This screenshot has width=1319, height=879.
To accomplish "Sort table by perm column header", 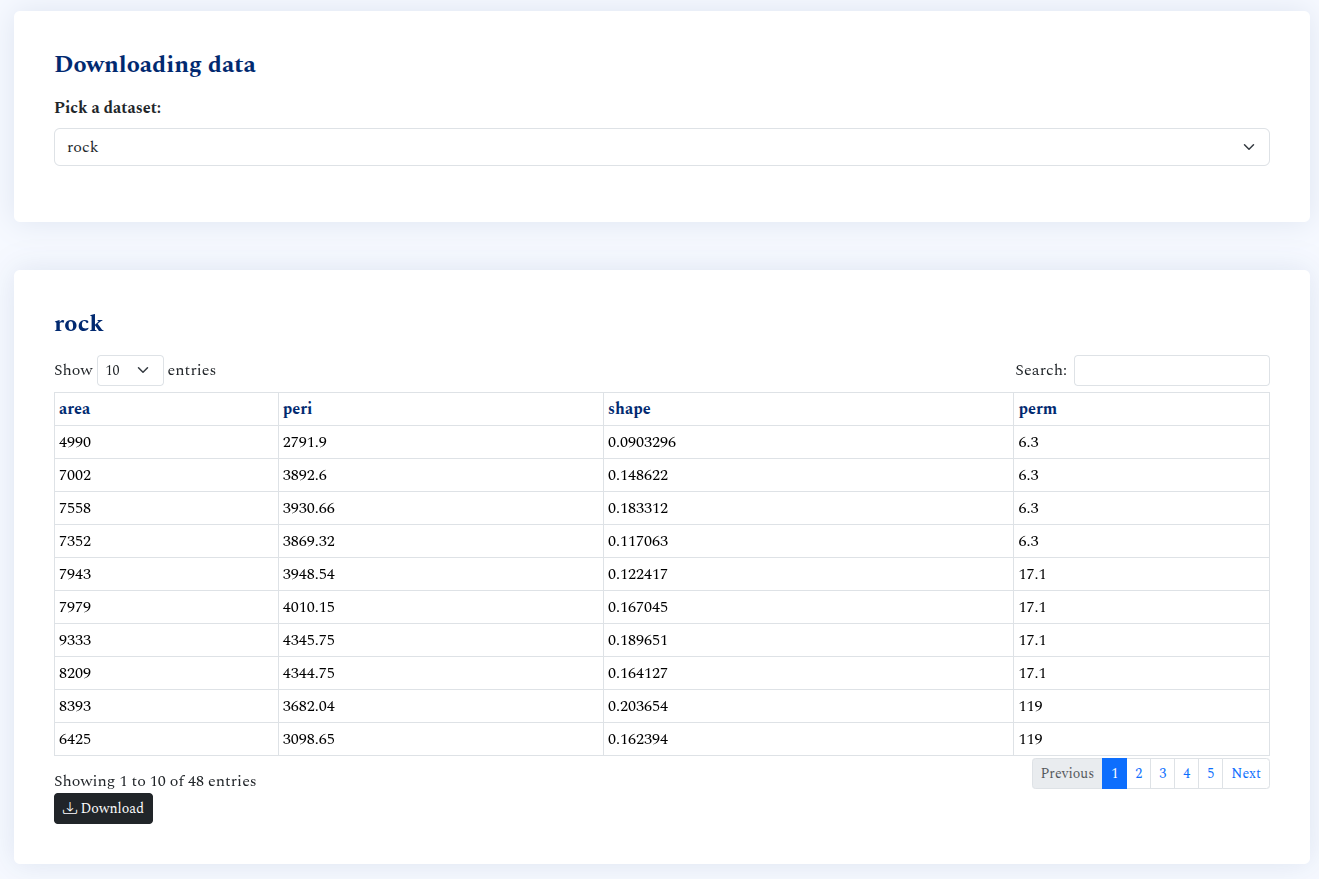I will [x=1037, y=409].
